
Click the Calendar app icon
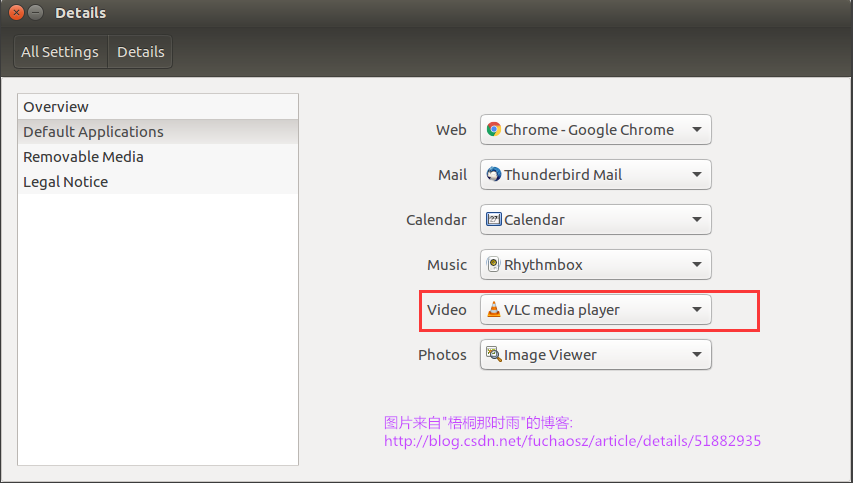tap(493, 220)
